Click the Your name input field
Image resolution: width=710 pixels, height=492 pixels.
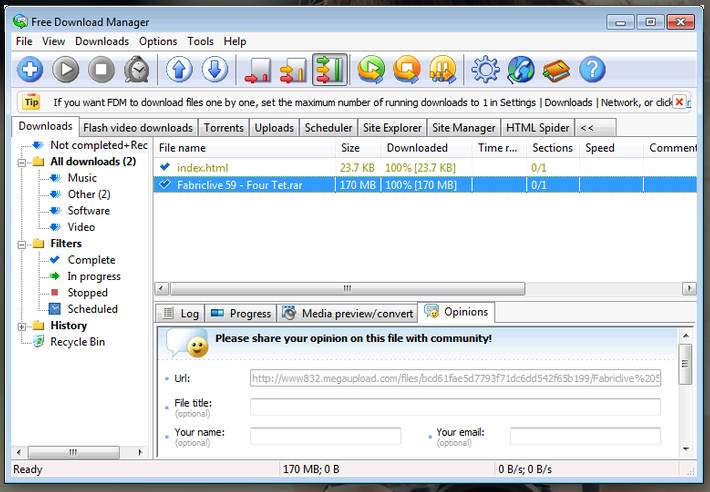point(325,436)
